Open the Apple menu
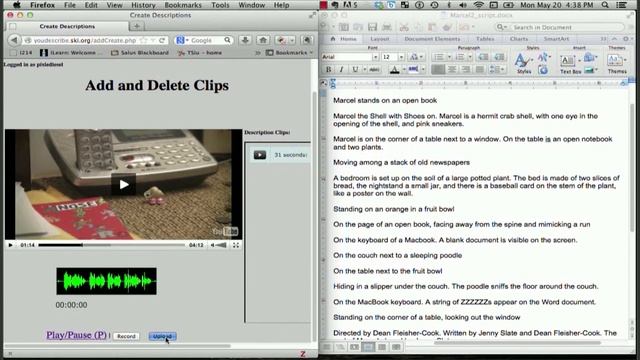Viewport: 640px width, 360px height. coord(17,5)
